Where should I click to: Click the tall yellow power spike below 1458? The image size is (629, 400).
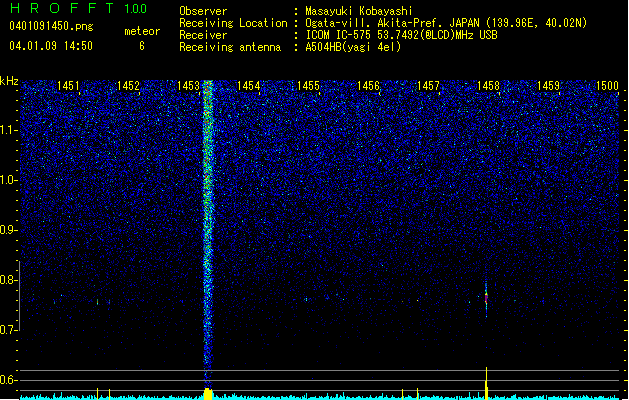(x=487, y=383)
